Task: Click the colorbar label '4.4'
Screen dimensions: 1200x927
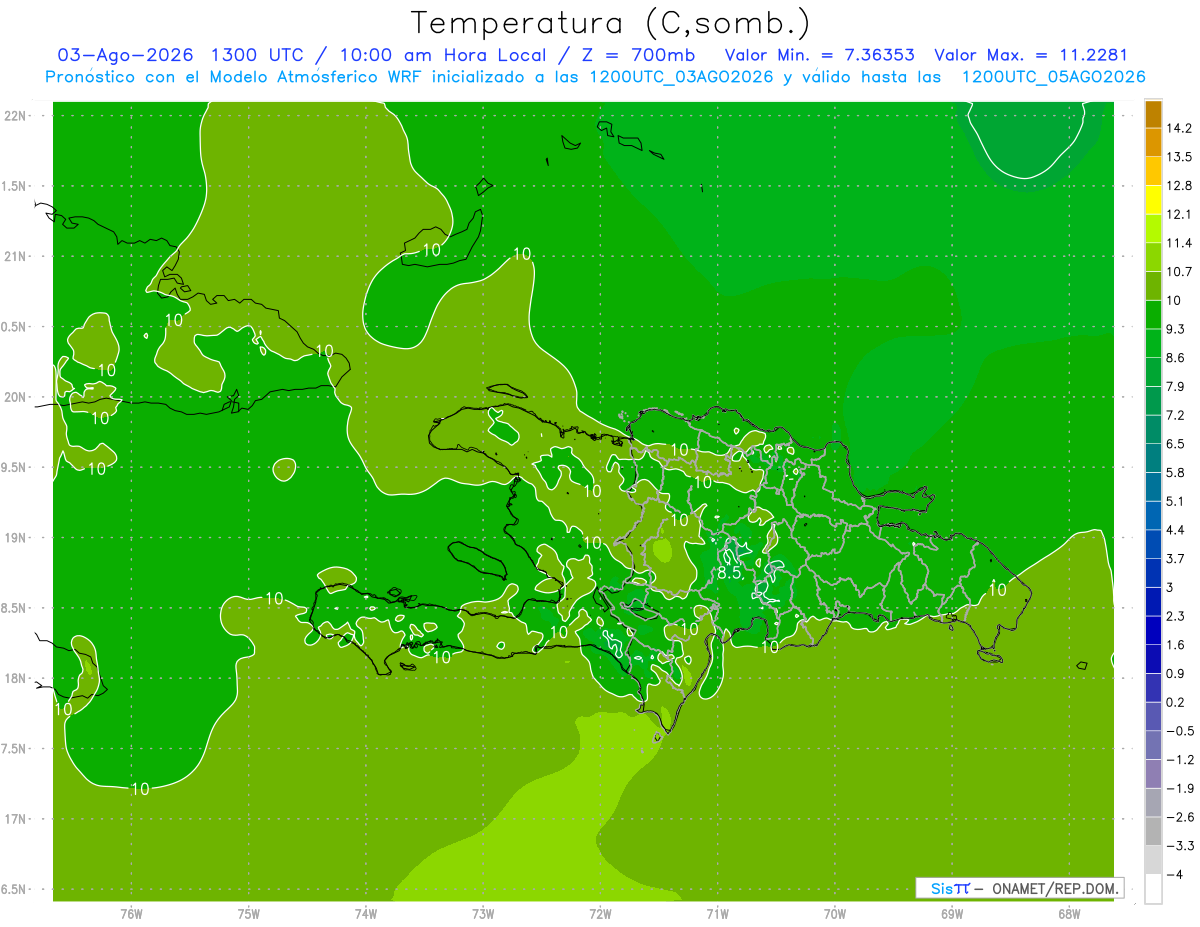Action: [x=1175, y=530]
